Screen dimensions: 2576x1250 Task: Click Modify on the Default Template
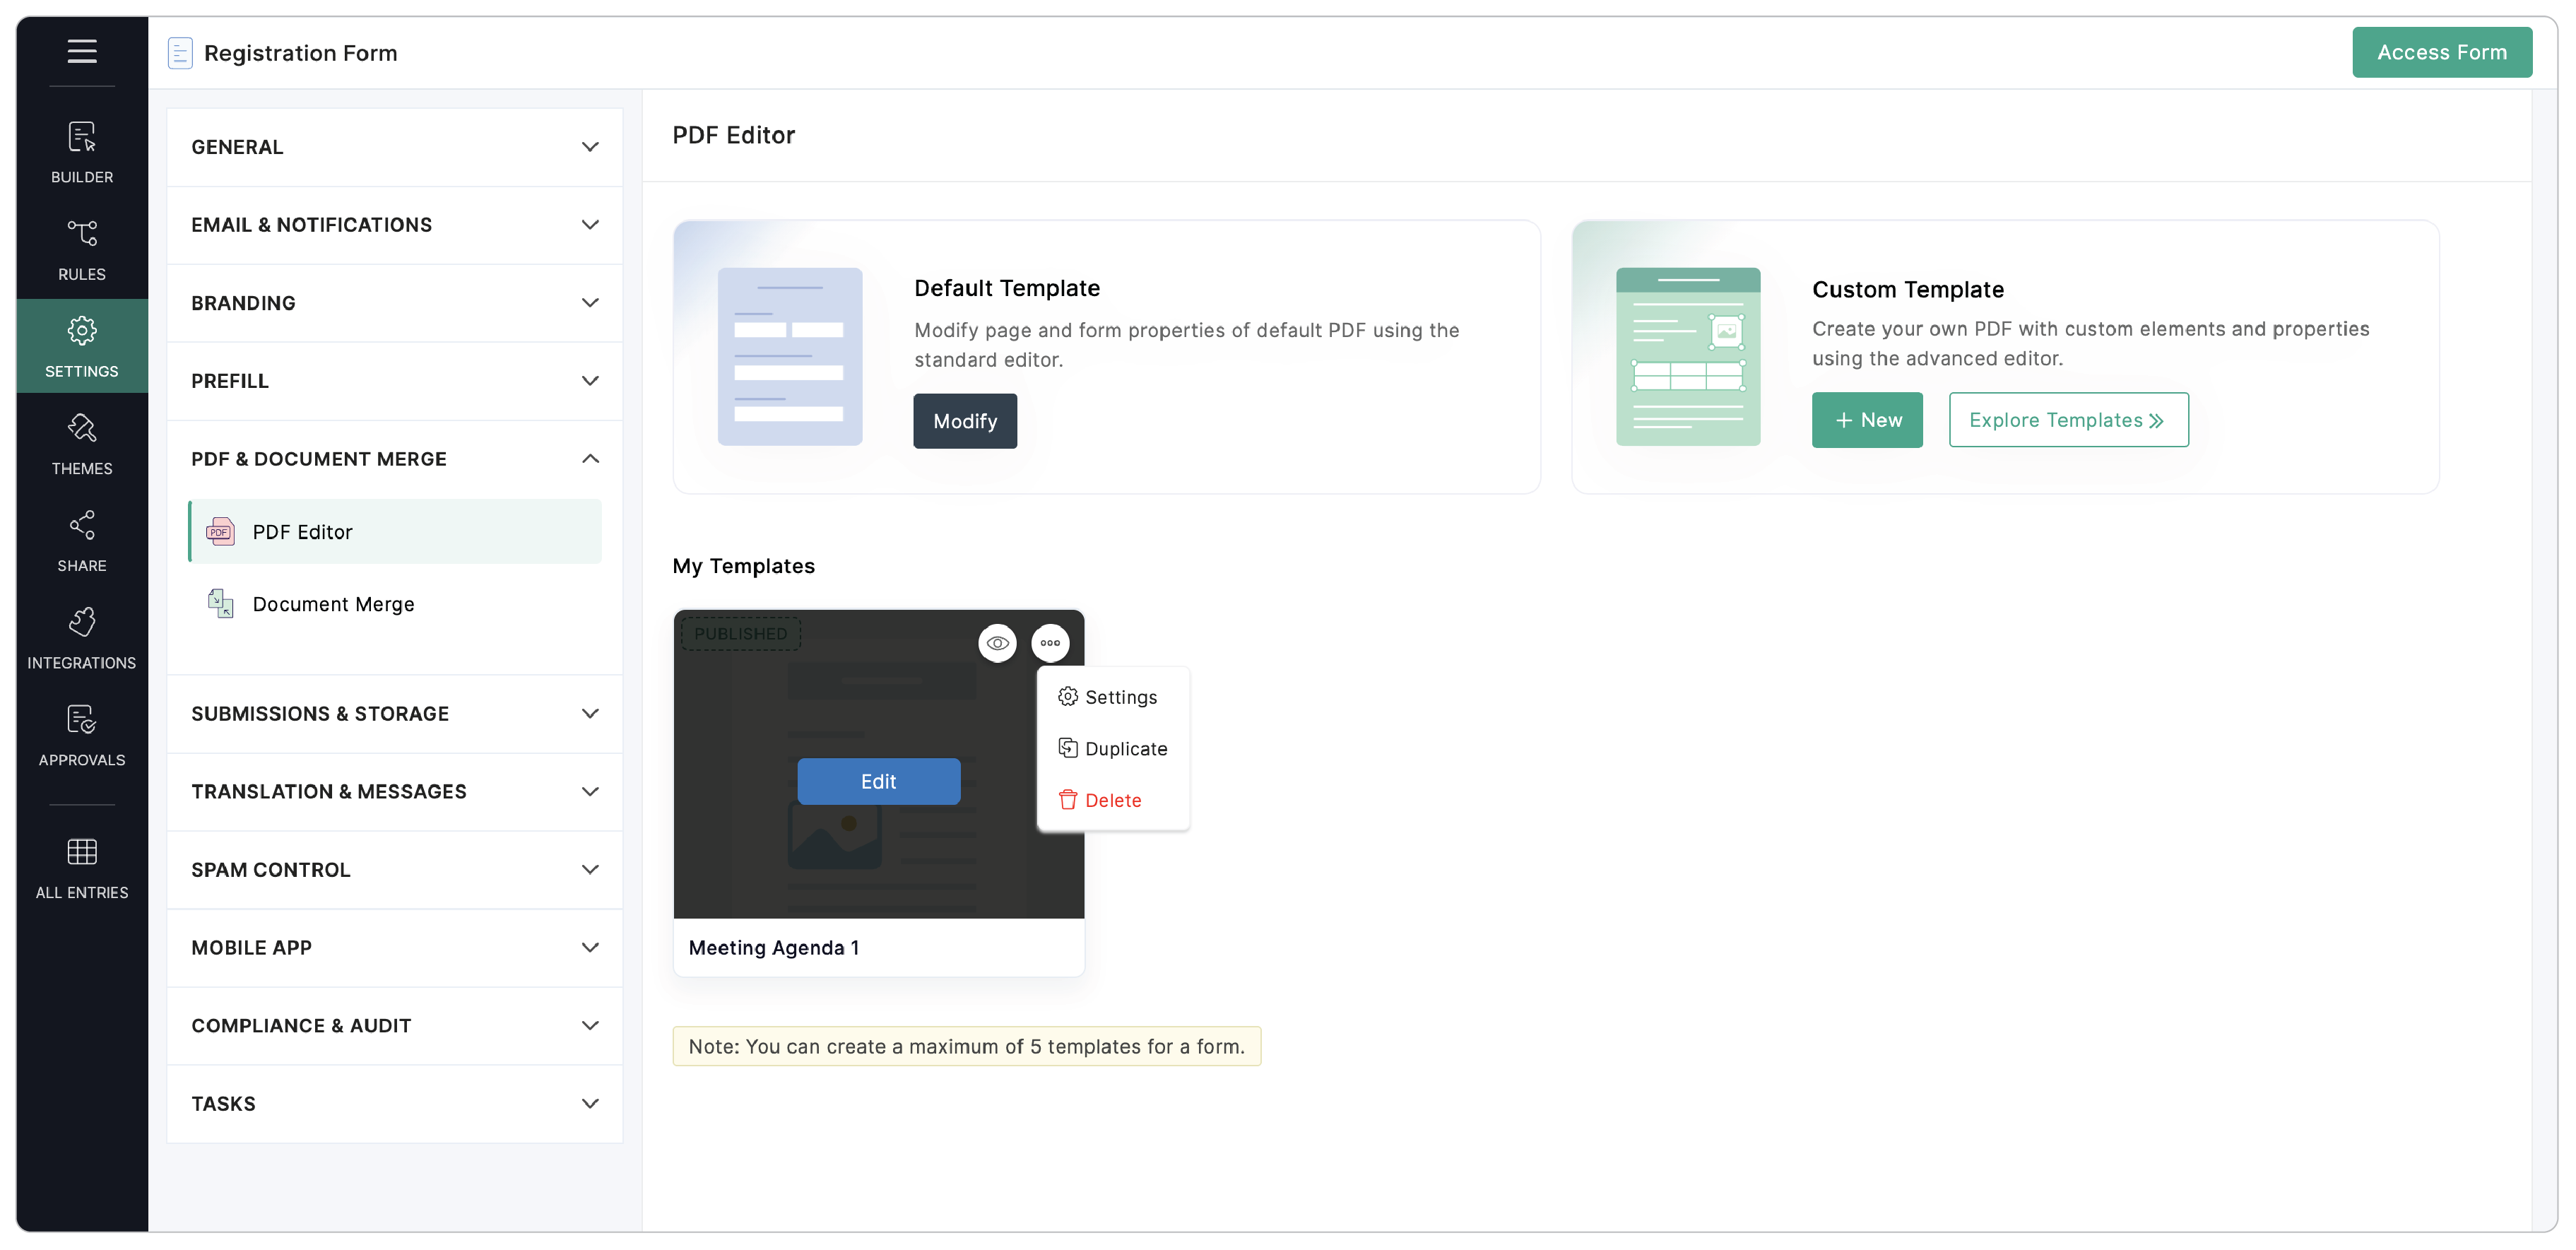tap(964, 421)
